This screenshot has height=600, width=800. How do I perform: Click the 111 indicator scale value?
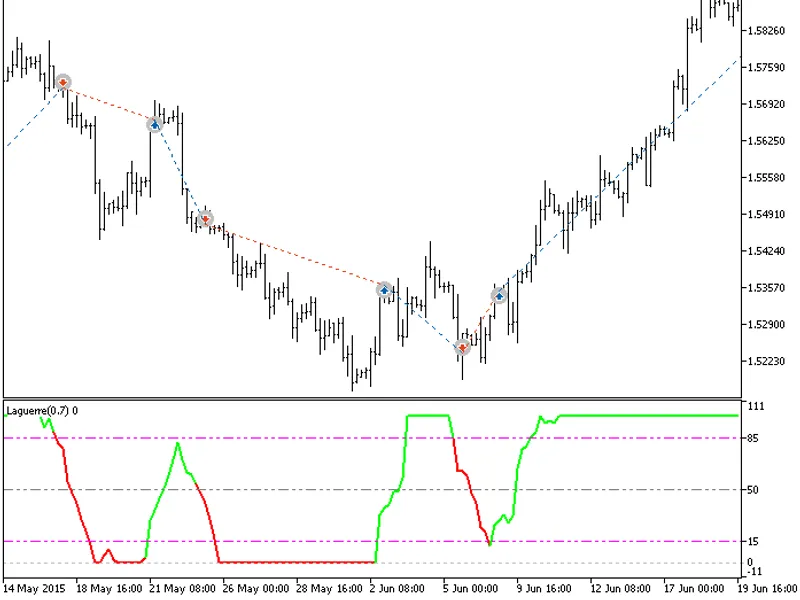[756, 406]
